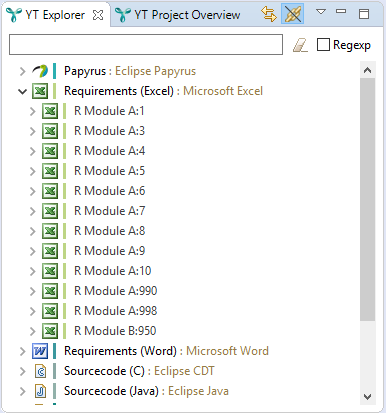The height and width of the screenshot is (413, 386).
Task: Click the link with editor toolbar icon
Action: (269, 14)
